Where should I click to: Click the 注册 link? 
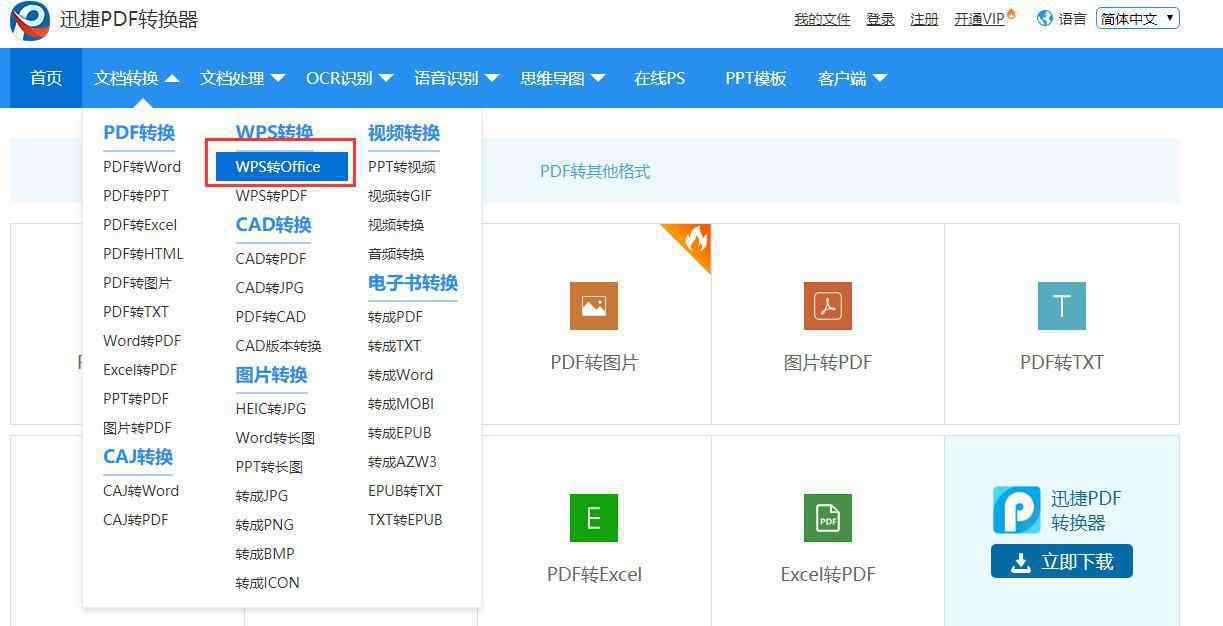(924, 19)
